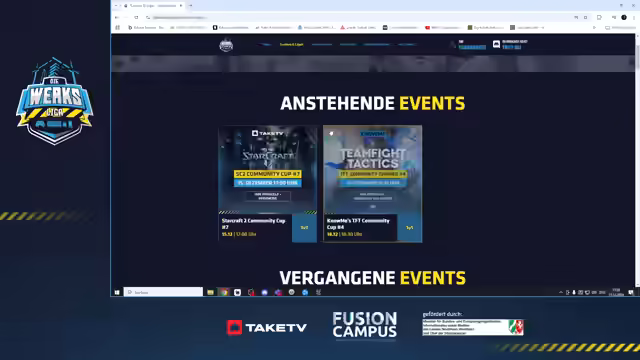
Task: Click the browser address bar
Action: click(x=359, y=18)
